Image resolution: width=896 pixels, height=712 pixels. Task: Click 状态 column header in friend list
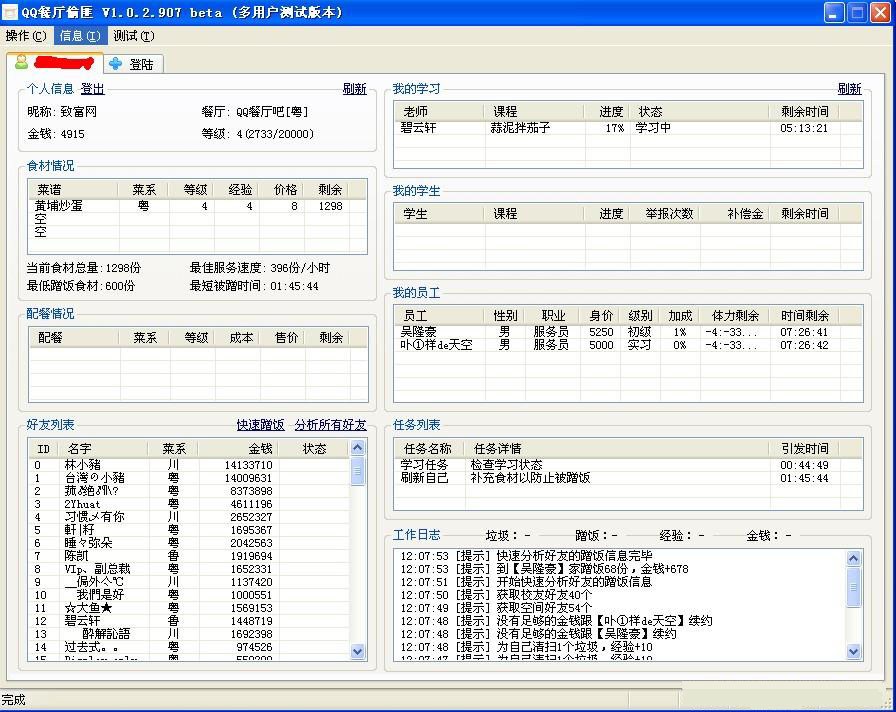tap(314, 449)
